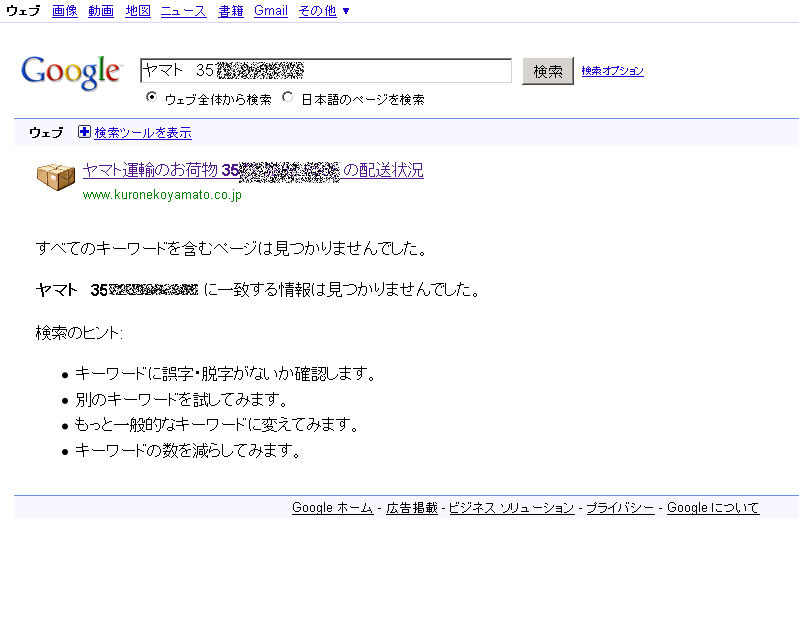
Task: Click the 検索ツールを表示 link
Action: (x=143, y=133)
